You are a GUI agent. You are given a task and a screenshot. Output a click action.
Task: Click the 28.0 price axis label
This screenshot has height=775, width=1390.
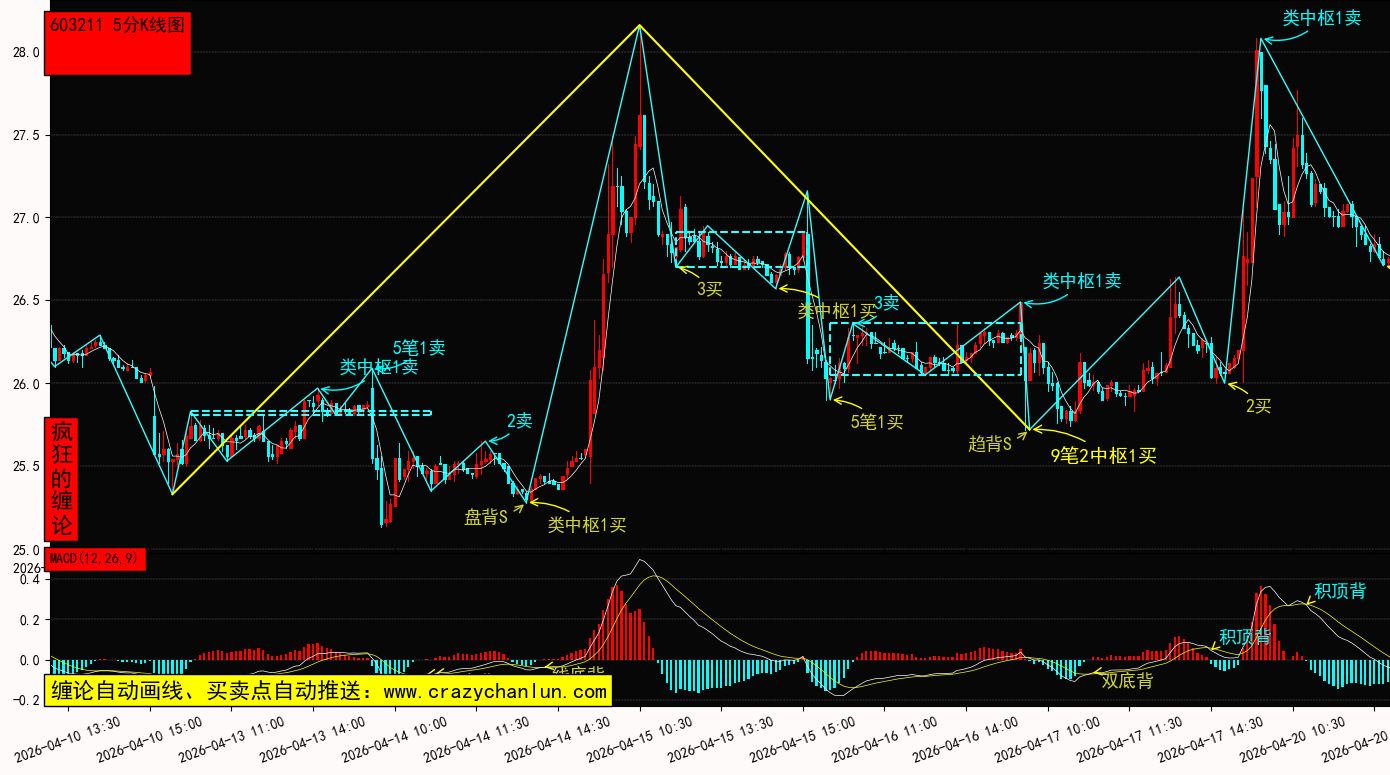26,52
